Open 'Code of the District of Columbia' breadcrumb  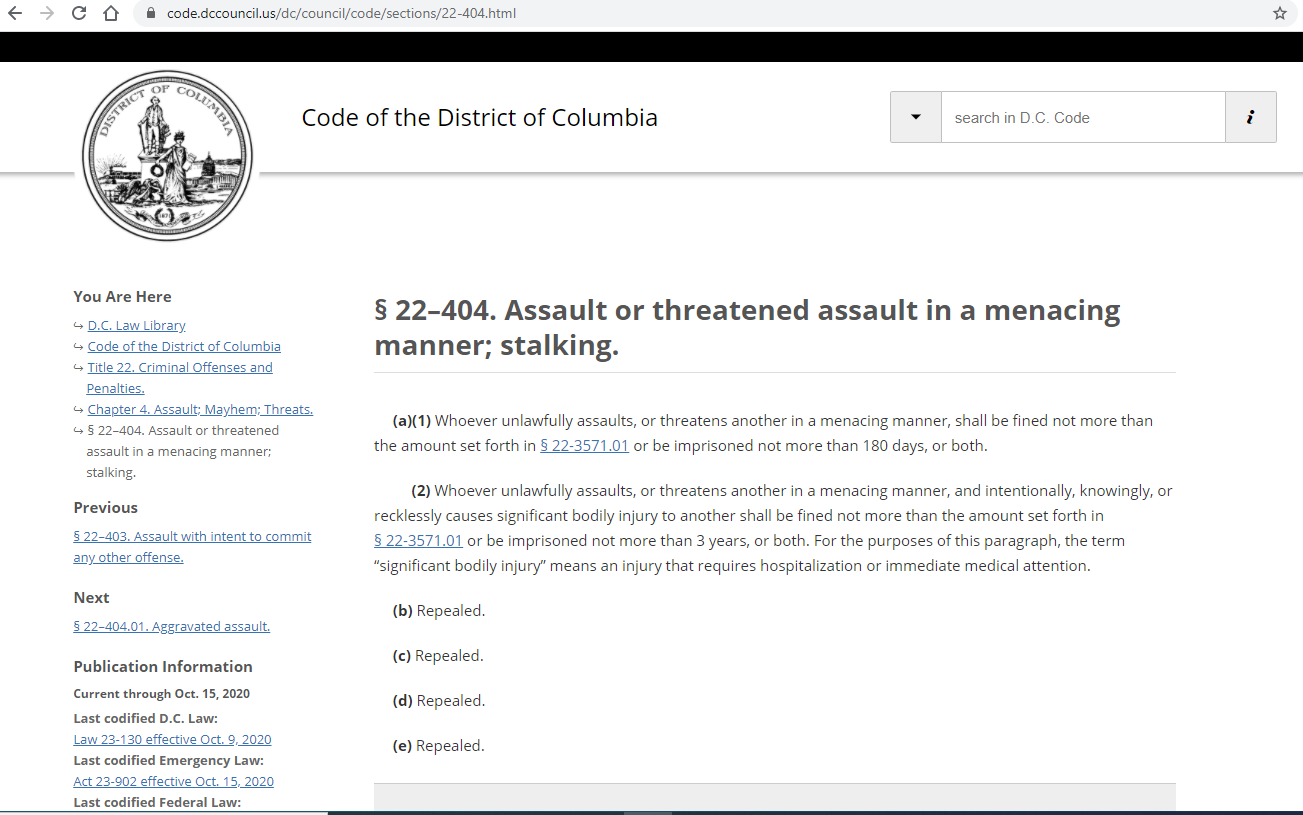tap(184, 346)
